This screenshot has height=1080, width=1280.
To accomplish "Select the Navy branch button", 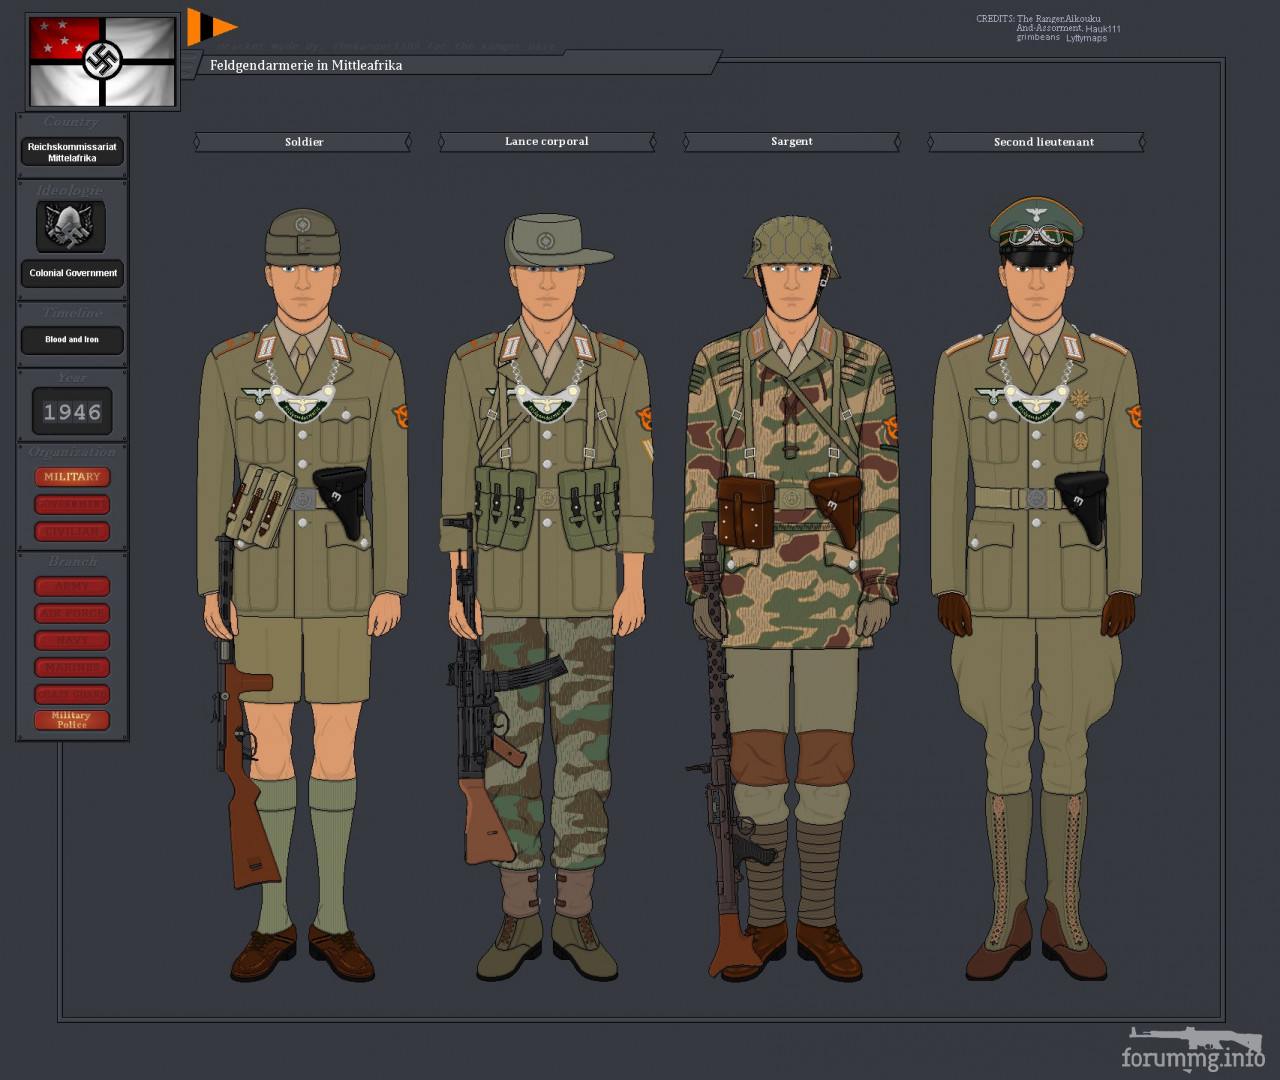I will [72, 641].
